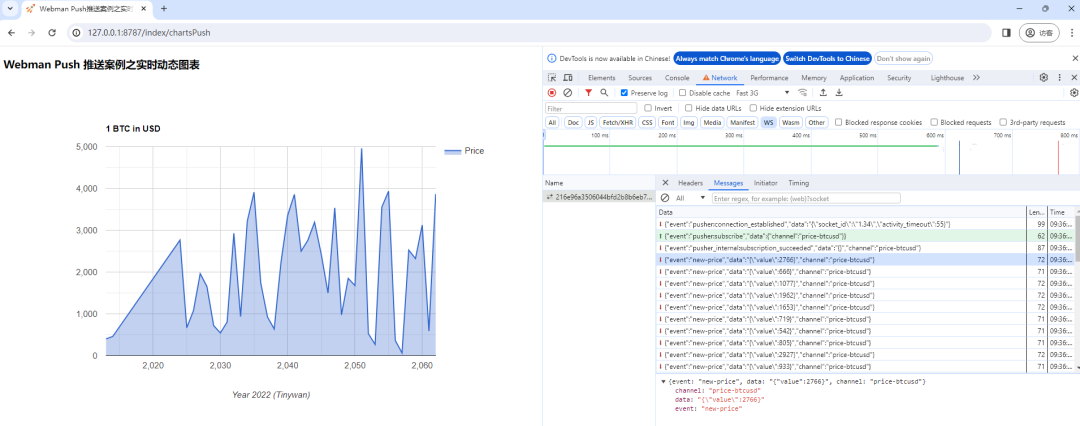The height and width of the screenshot is (426, 1080).
Task: Open the Headers tab of the request
Action: click(x=690, y=183)
